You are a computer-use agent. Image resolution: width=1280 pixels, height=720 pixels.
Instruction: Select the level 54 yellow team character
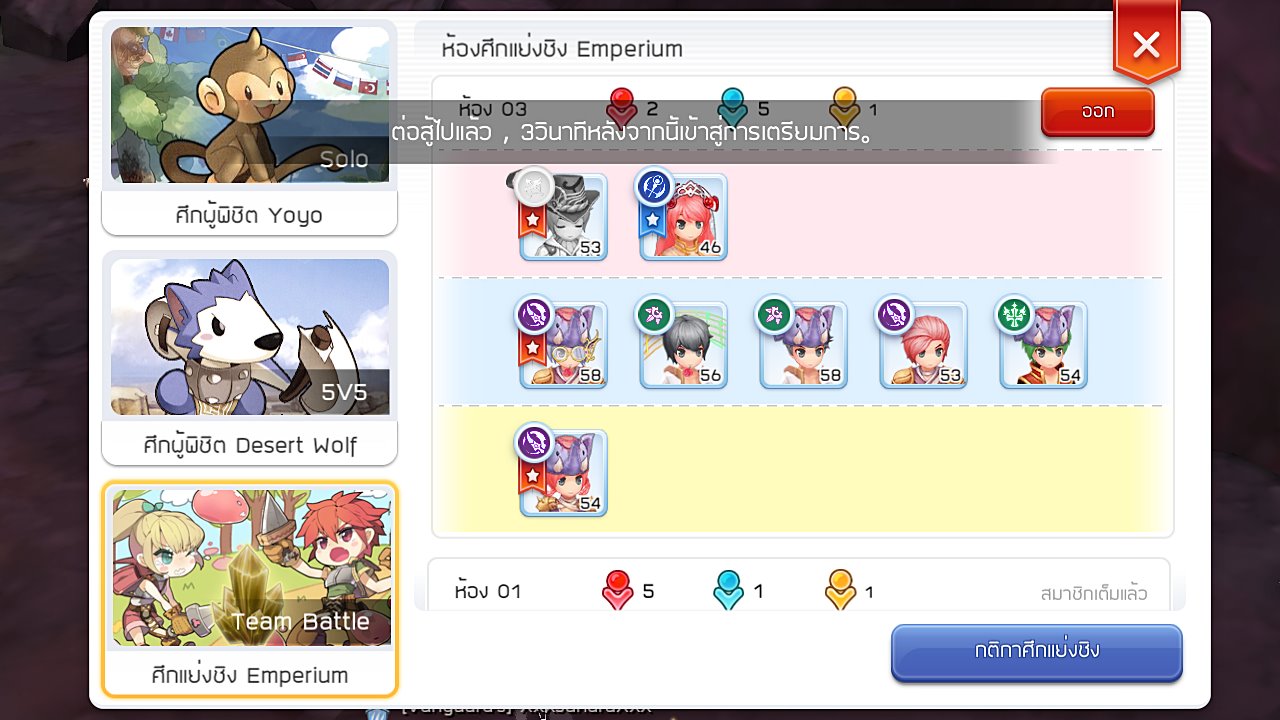(563, 473)
